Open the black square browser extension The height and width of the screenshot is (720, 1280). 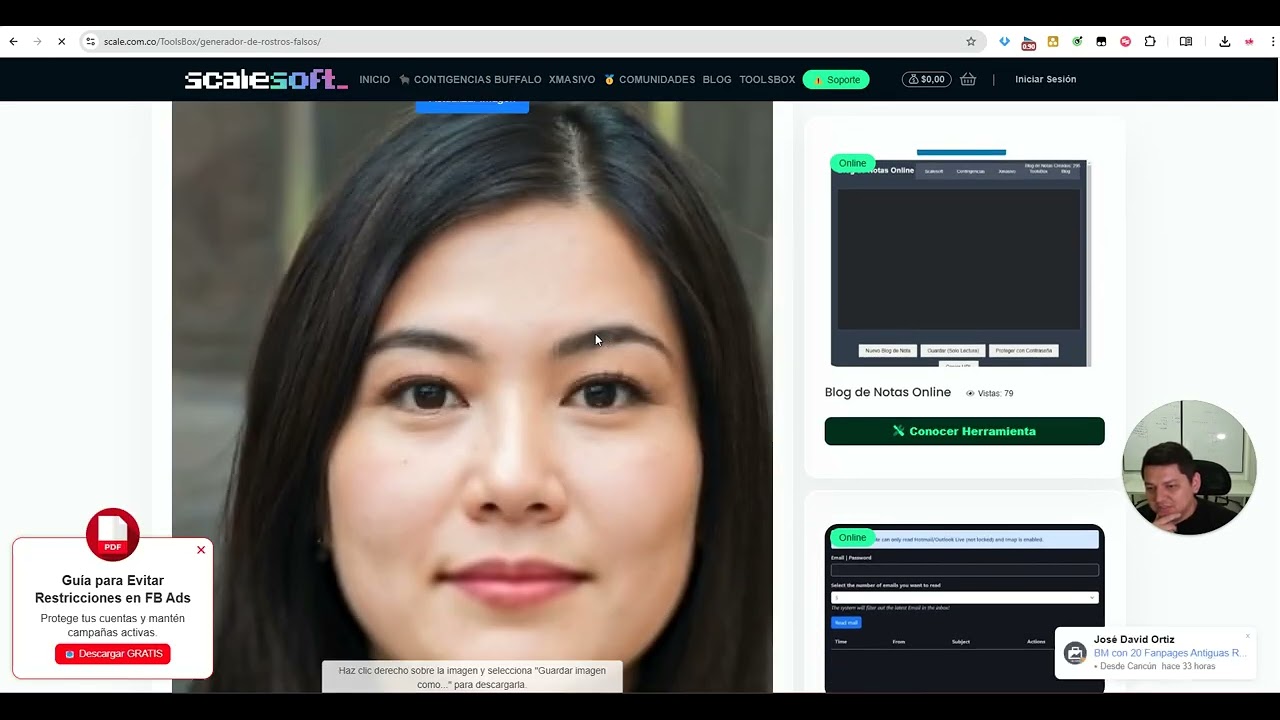1101,42
